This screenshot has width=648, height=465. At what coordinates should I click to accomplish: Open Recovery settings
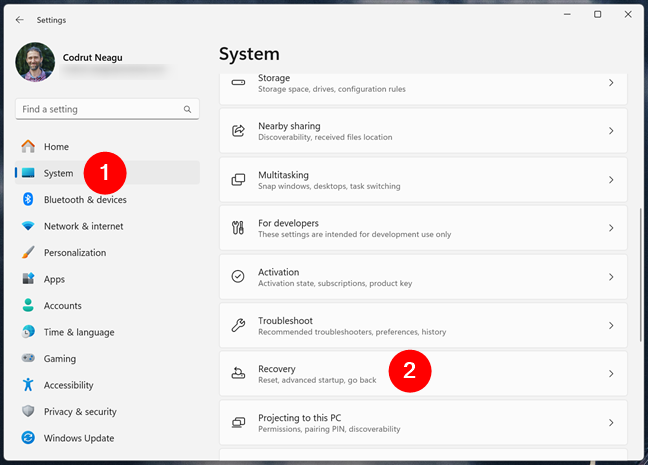point(423,374)
